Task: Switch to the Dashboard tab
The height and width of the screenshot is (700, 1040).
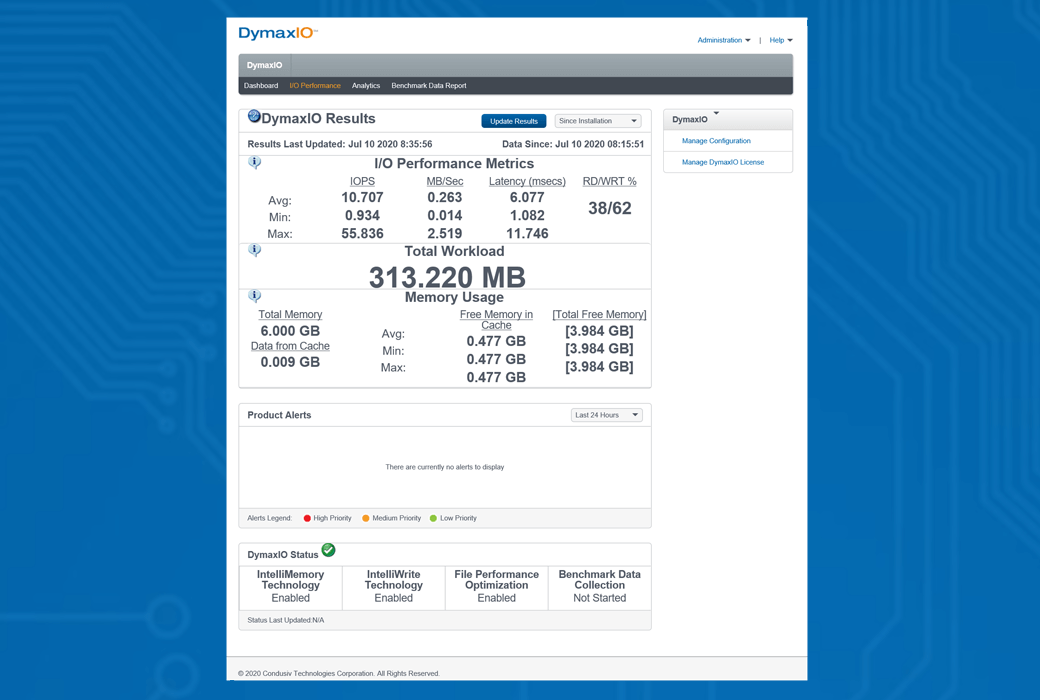Action: point(261,86)
